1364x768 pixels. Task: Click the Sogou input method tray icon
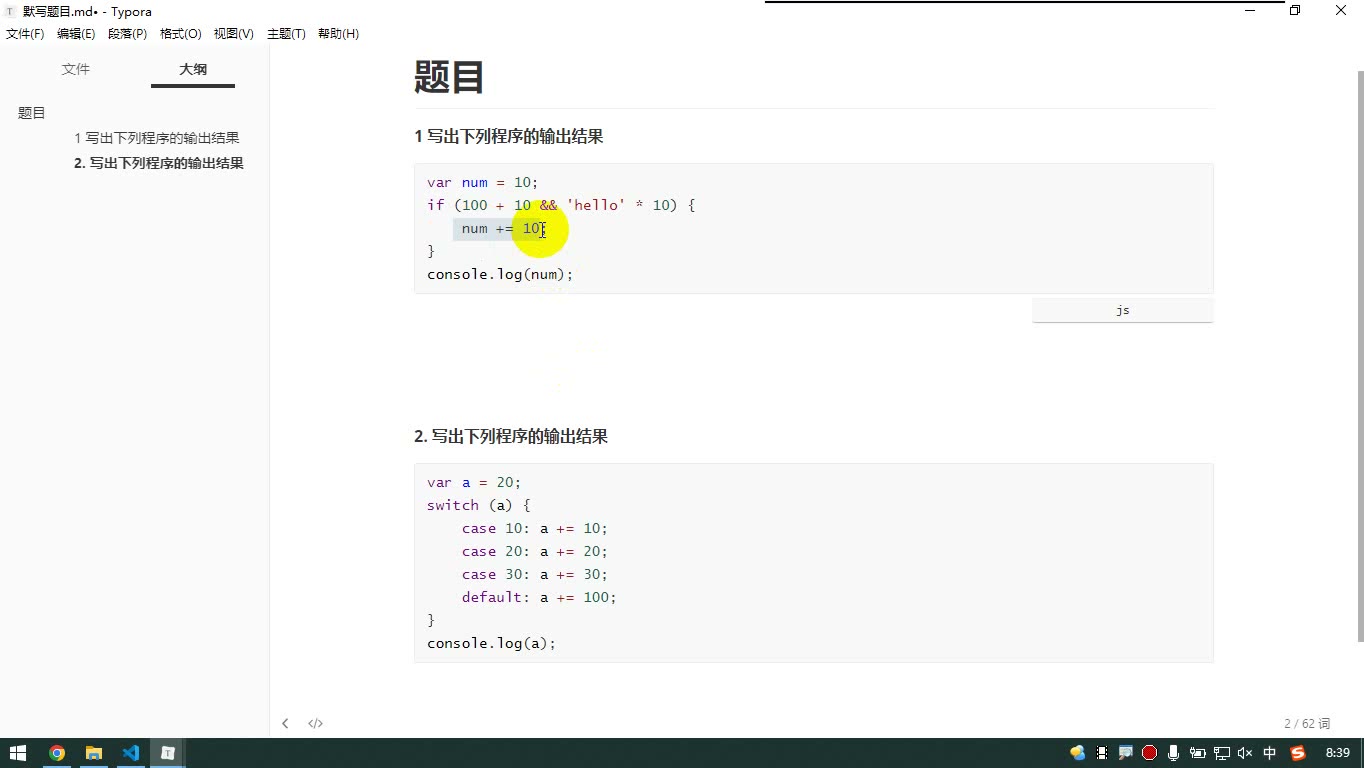(1298, 753)
